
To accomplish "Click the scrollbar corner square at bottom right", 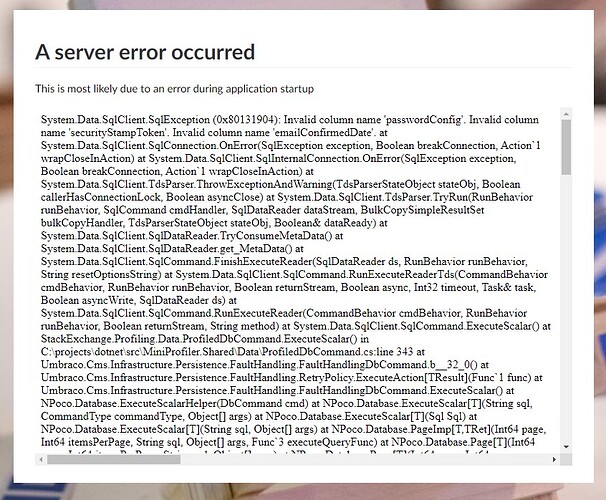I will [x=566, y=459].
